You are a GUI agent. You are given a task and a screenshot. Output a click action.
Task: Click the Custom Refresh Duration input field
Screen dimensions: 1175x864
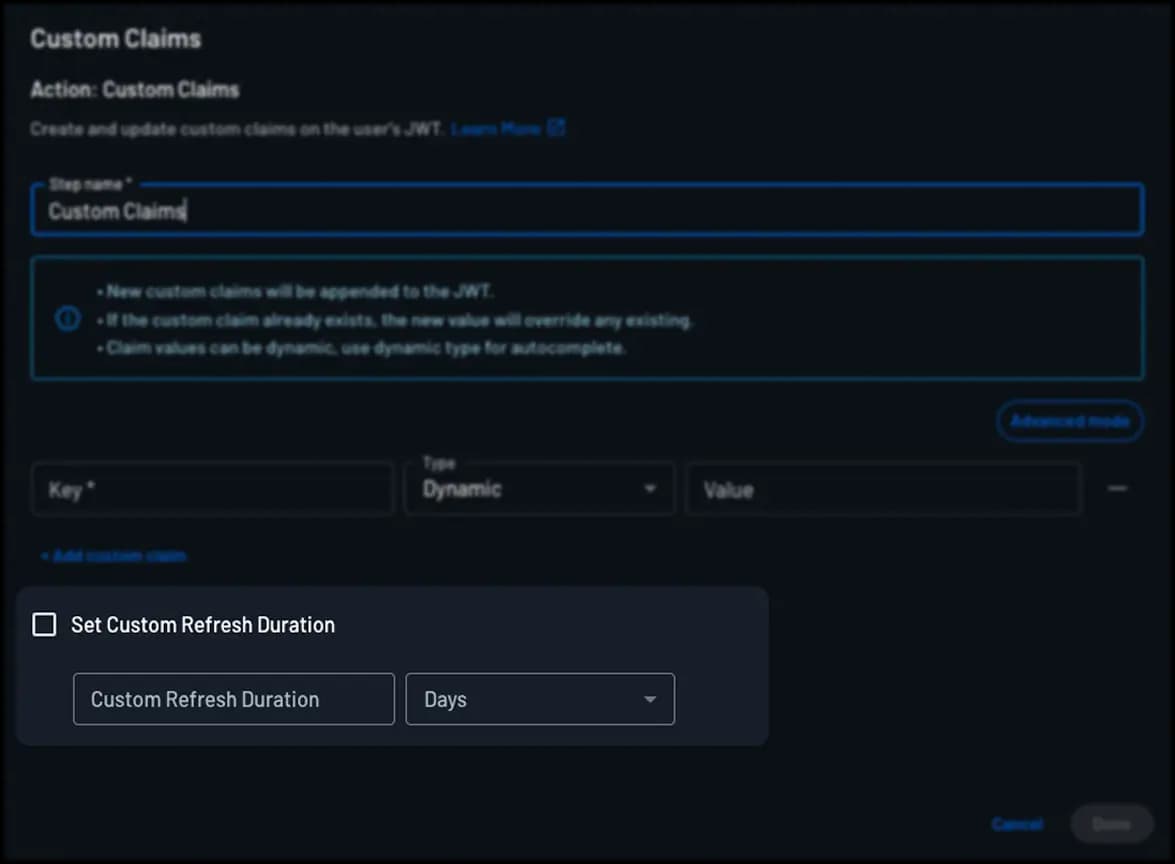[x=233, y=699]
